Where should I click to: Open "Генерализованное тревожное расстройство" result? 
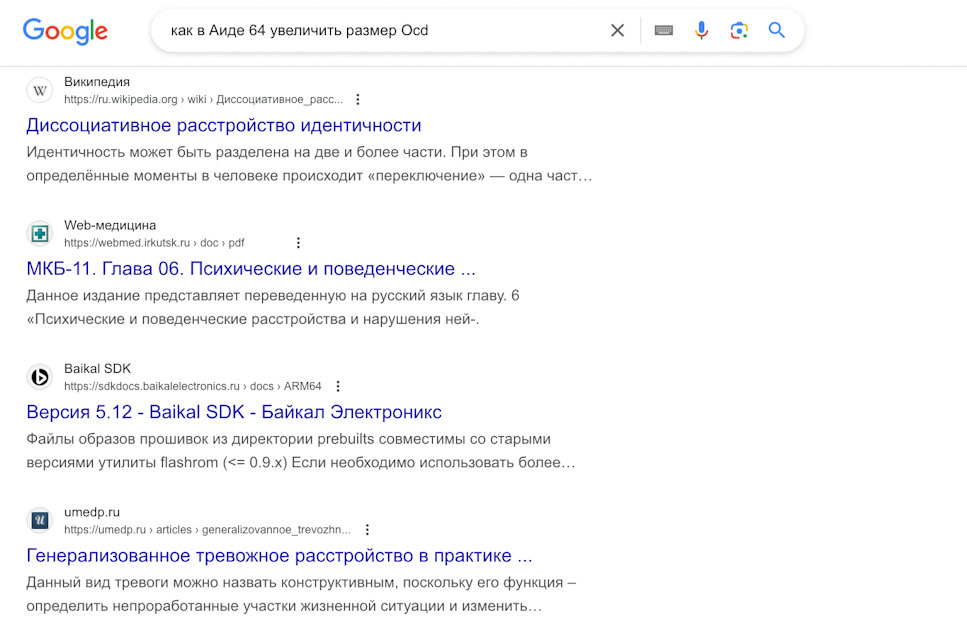click(x=279, y=556)
